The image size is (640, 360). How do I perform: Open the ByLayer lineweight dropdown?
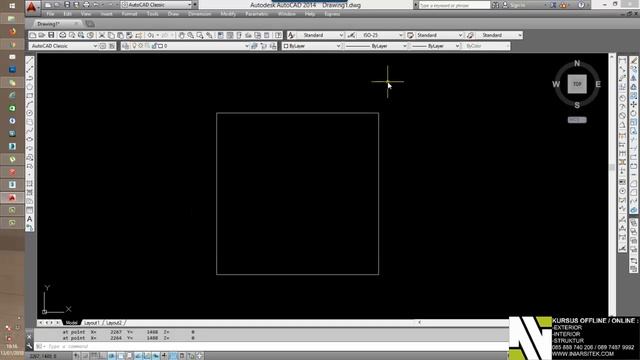[x=435, y=46]
